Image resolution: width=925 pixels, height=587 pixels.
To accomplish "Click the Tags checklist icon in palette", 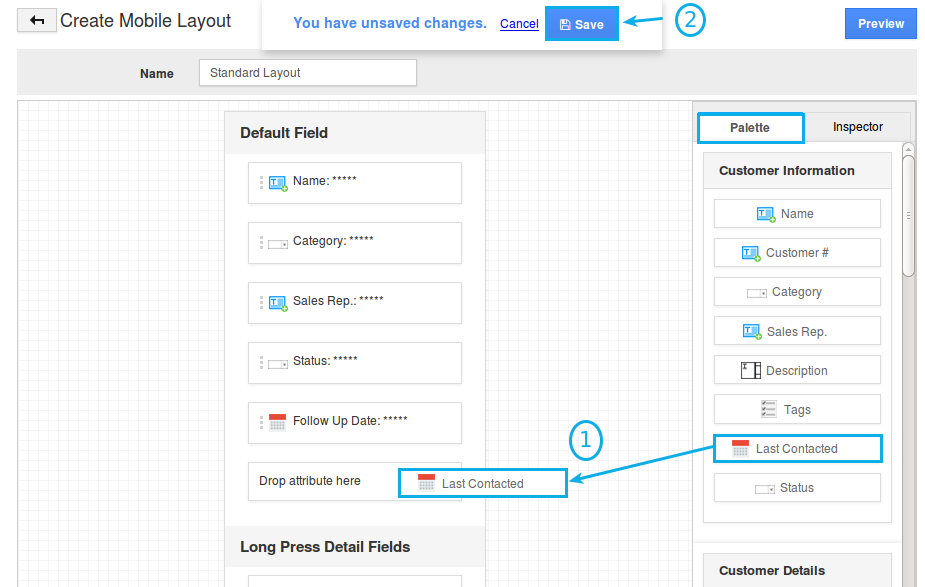I will (x=769, y=410).
